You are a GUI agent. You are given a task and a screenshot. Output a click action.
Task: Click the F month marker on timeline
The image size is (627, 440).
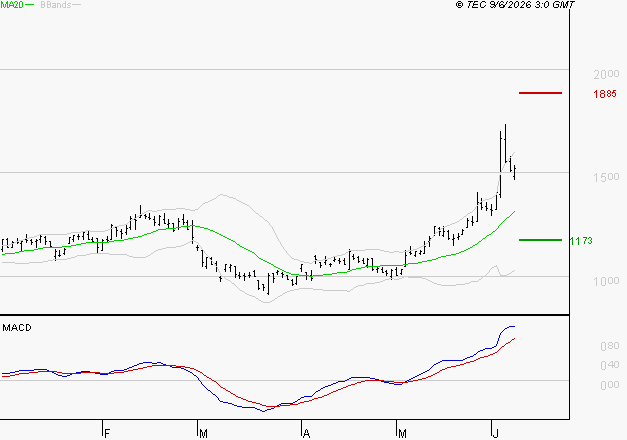(107, 434)
